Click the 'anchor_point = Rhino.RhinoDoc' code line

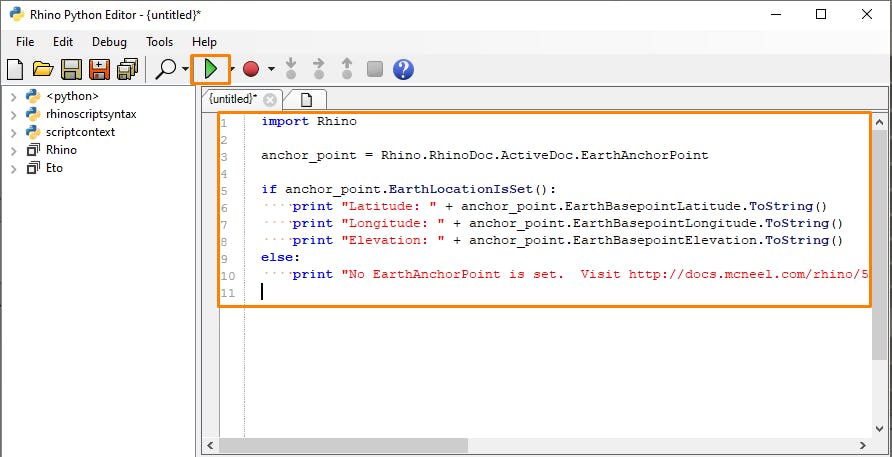[x=485, y=155]
